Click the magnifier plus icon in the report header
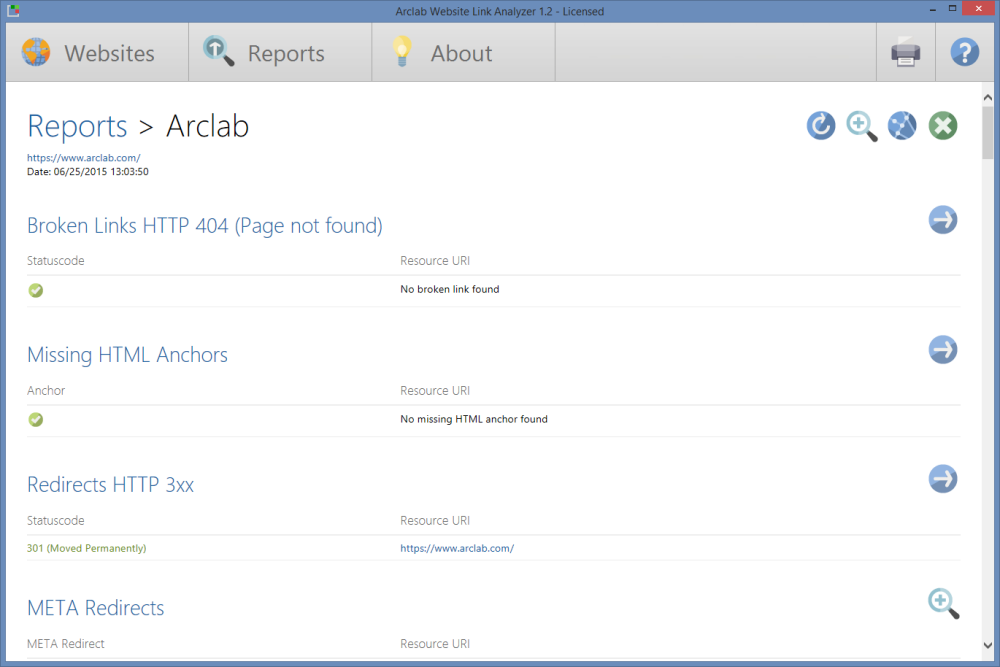This screenshot has height=667, width=1000. coord(862,126)
